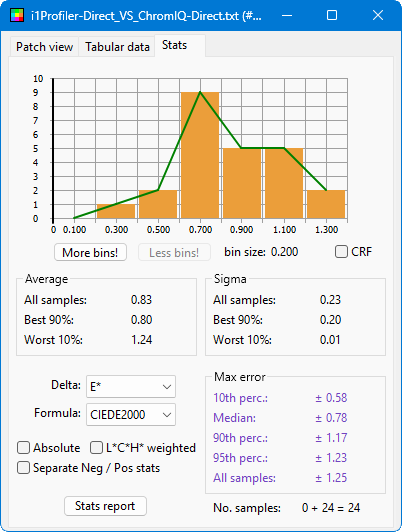Click Max error All samples ± 1.25

click(x=331, y=478)
